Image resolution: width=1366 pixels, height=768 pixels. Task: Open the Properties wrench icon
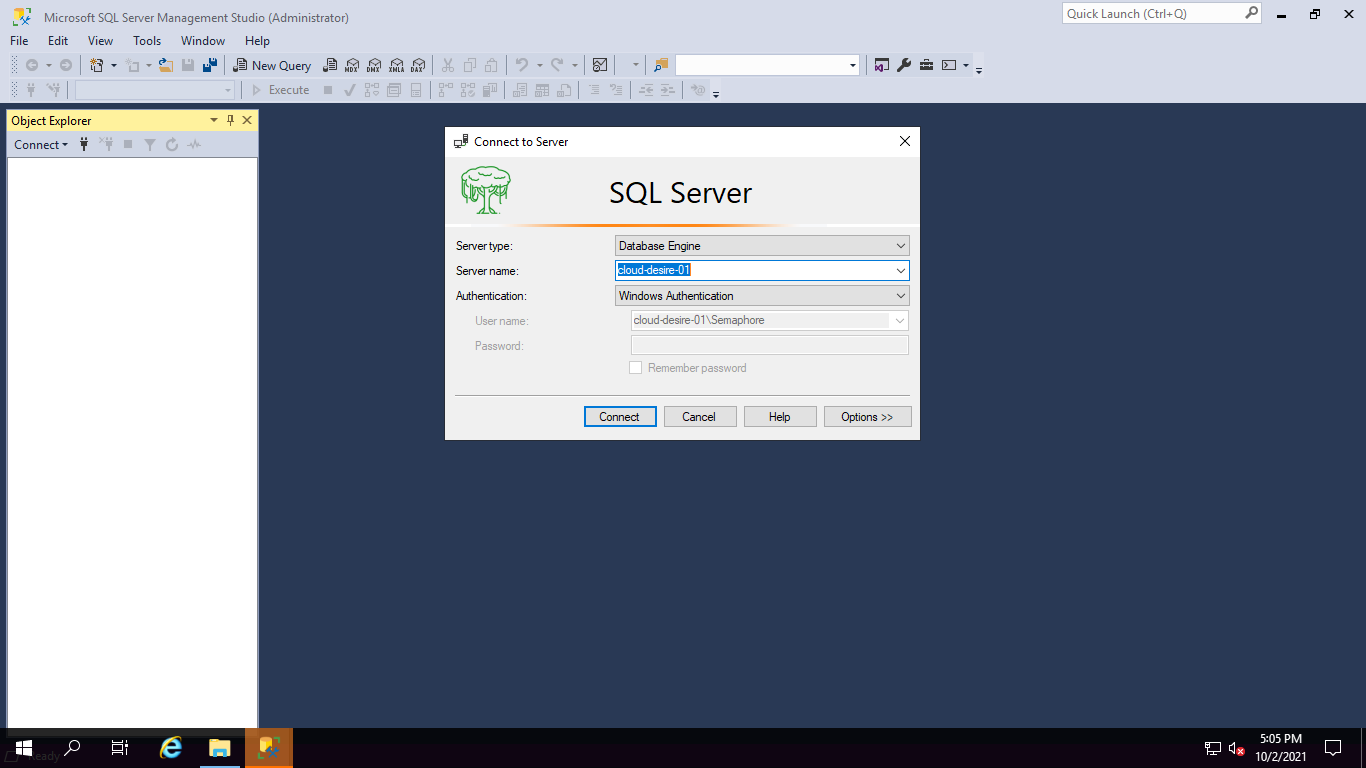pos(904,65)
